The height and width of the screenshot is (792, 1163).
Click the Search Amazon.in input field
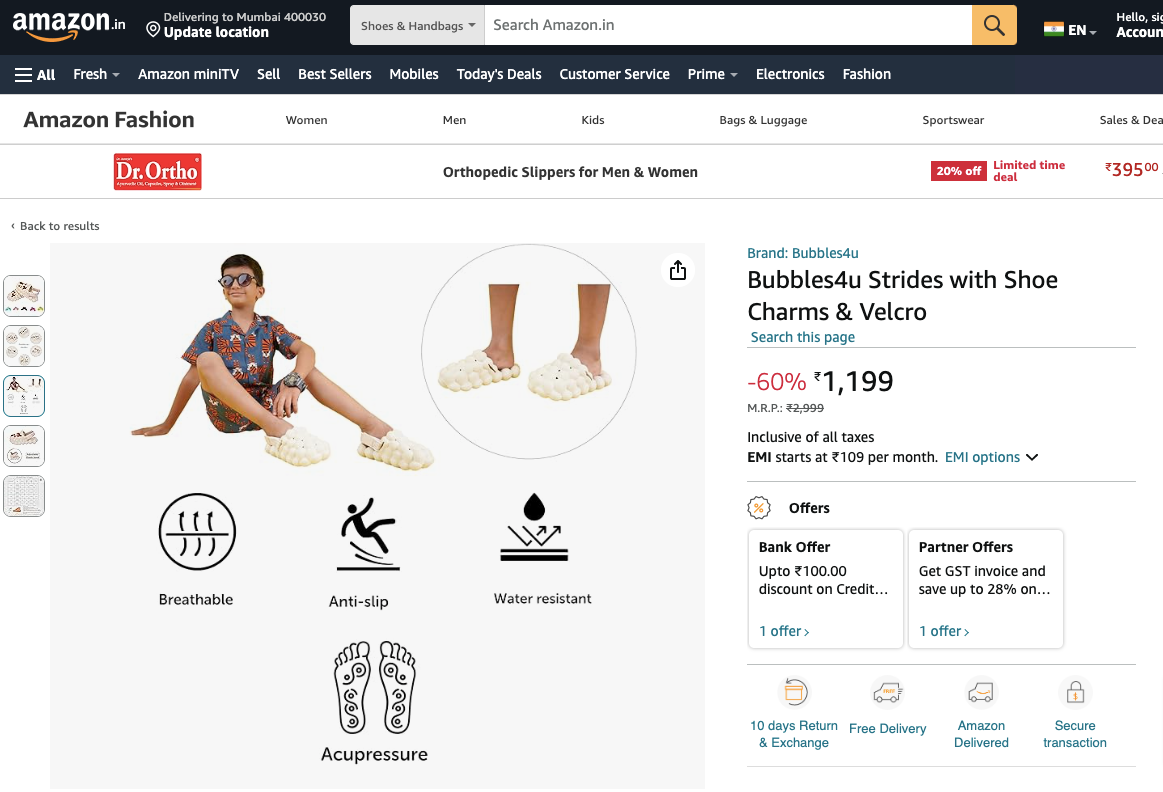(727, 26)
